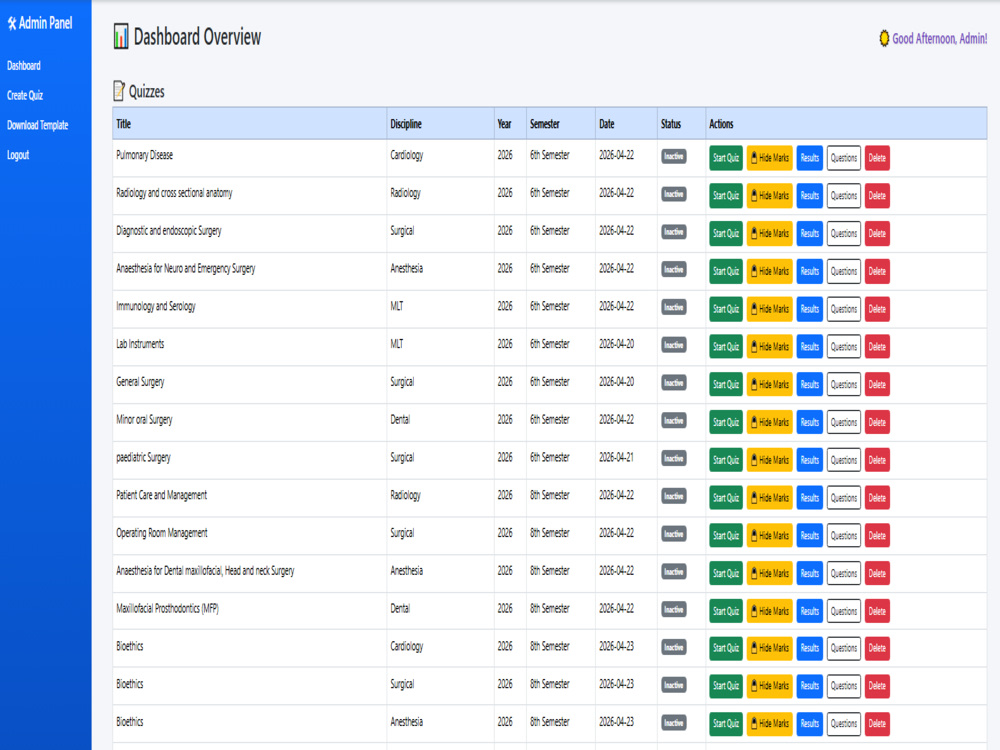
Task: Hide marks for Radiology and cross sectional anatomy
Action: pos(770,196)
